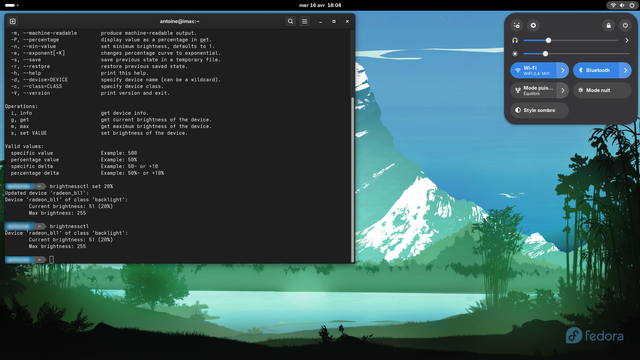The image size is (640, 360).
Task: Expand power mode options
Action: click(563, 90)
